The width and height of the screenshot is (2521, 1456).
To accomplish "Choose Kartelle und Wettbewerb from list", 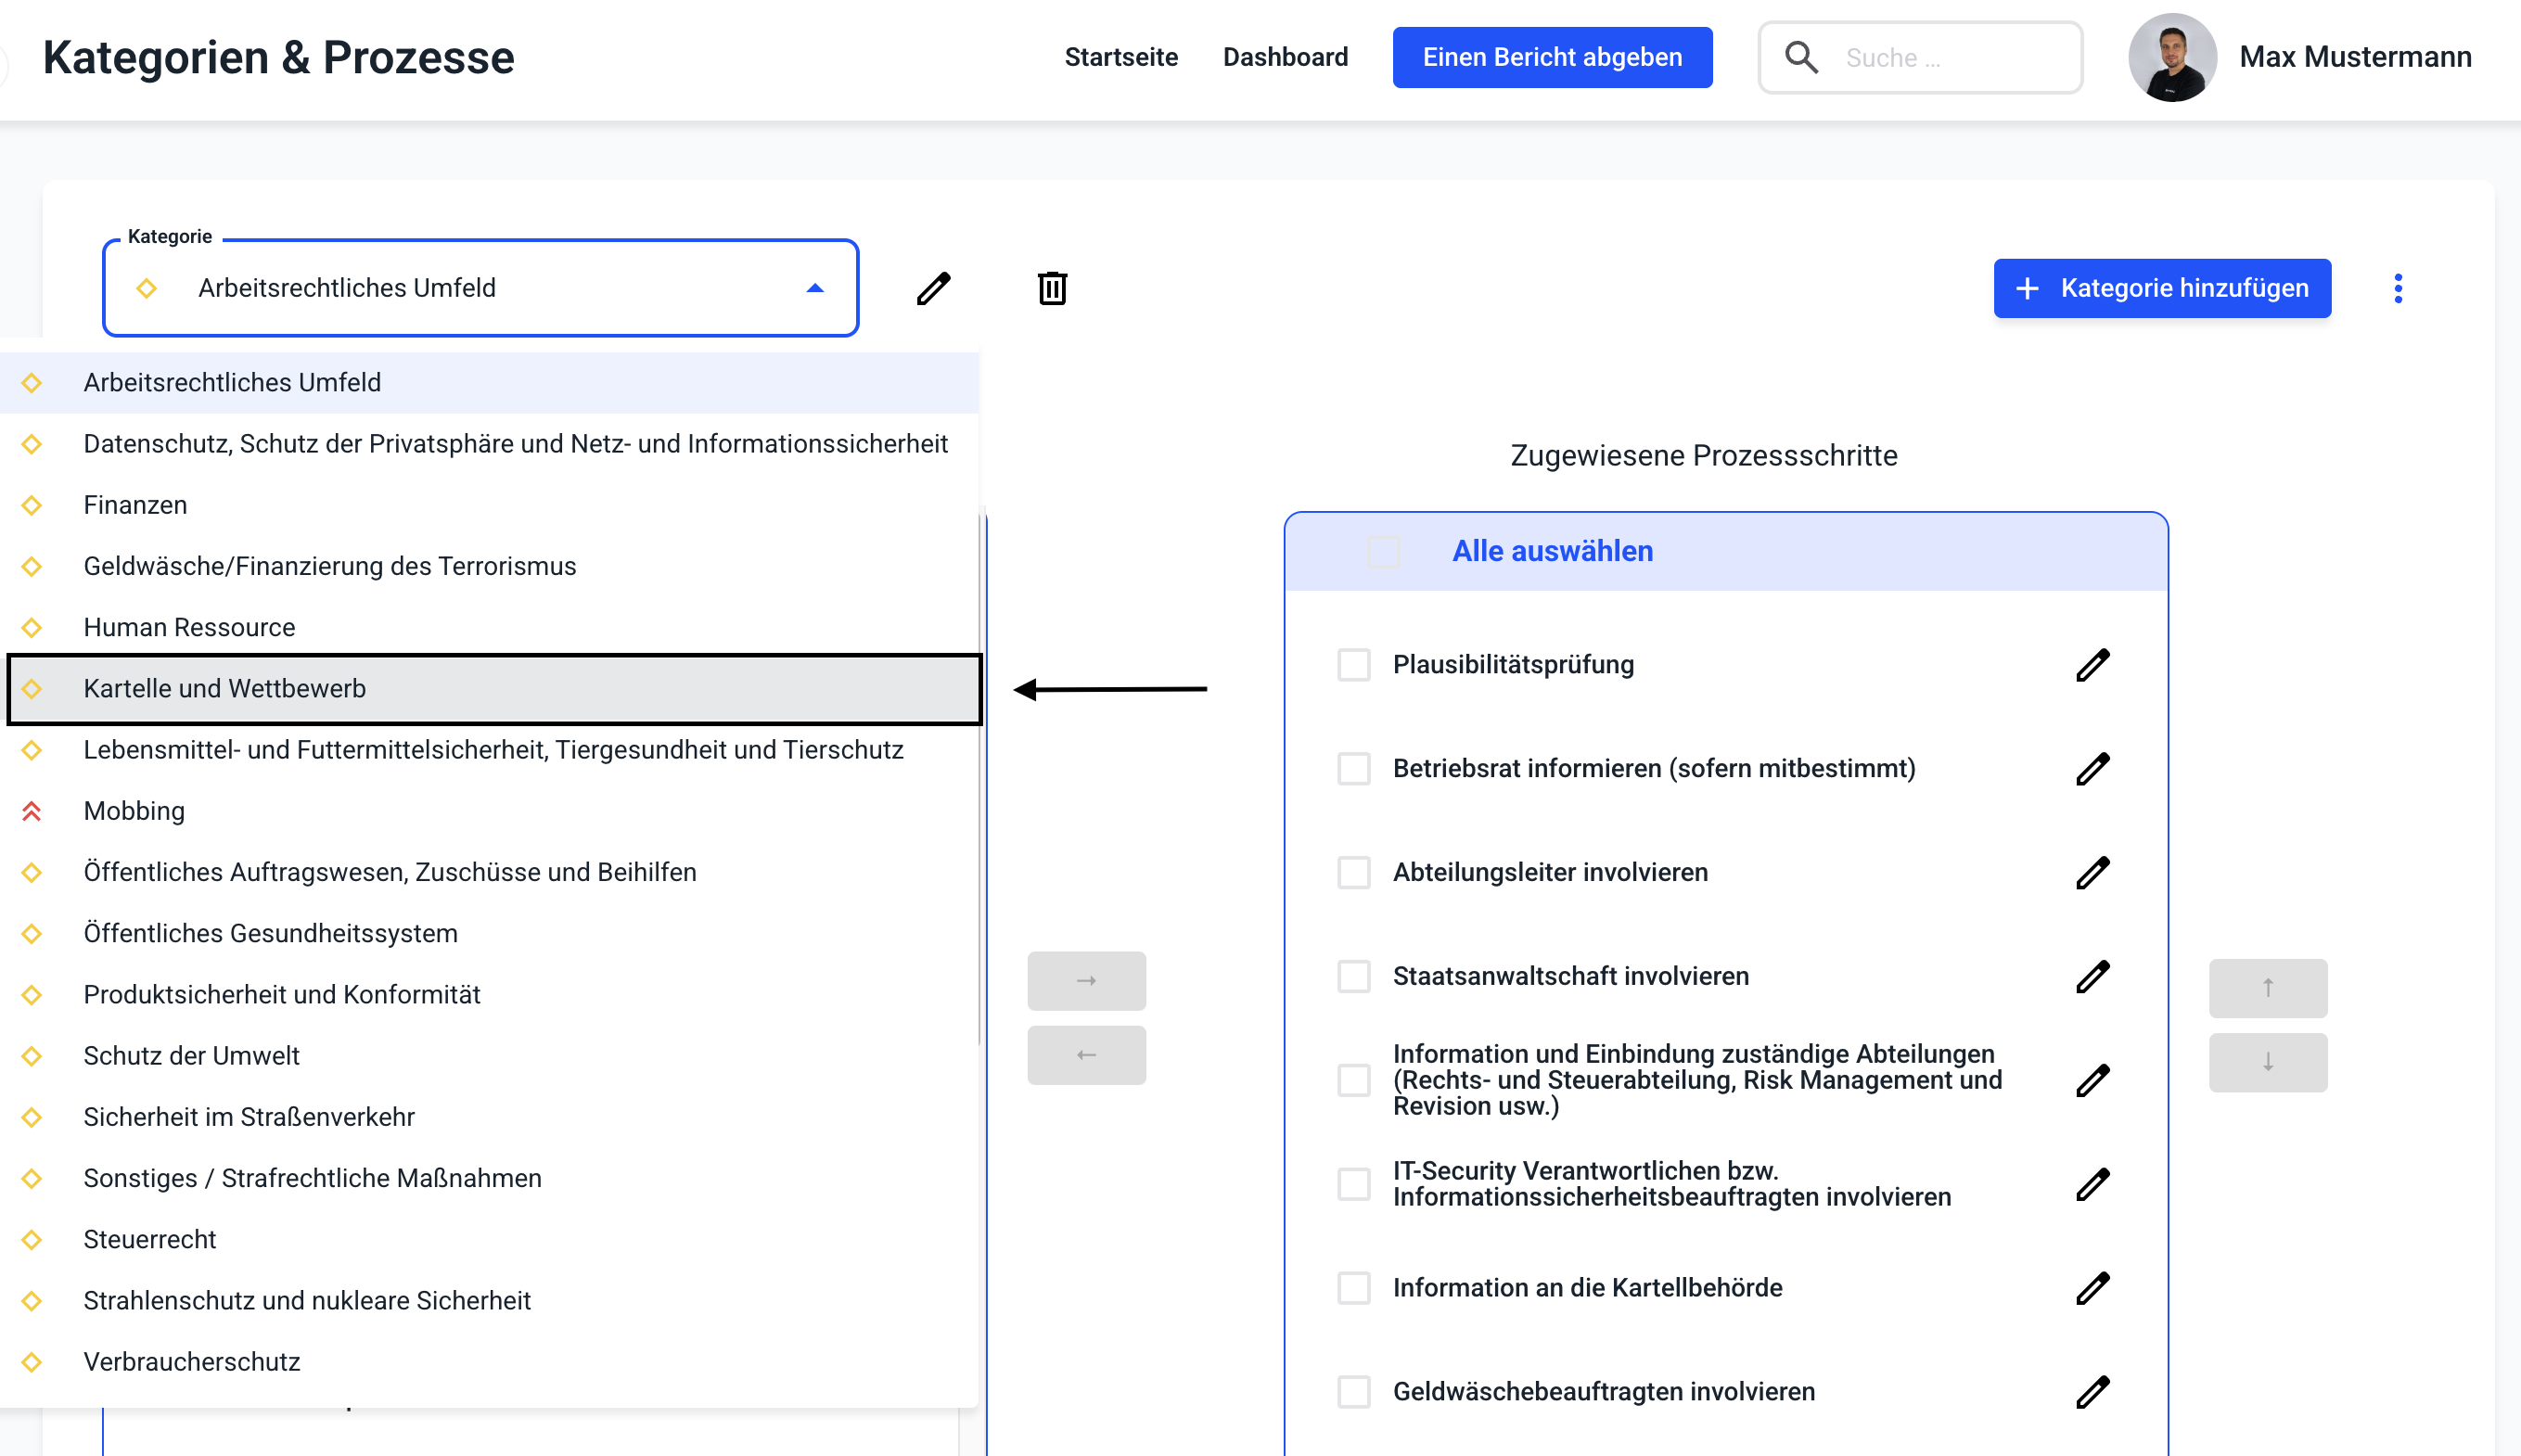I will (x=224, y=689).
